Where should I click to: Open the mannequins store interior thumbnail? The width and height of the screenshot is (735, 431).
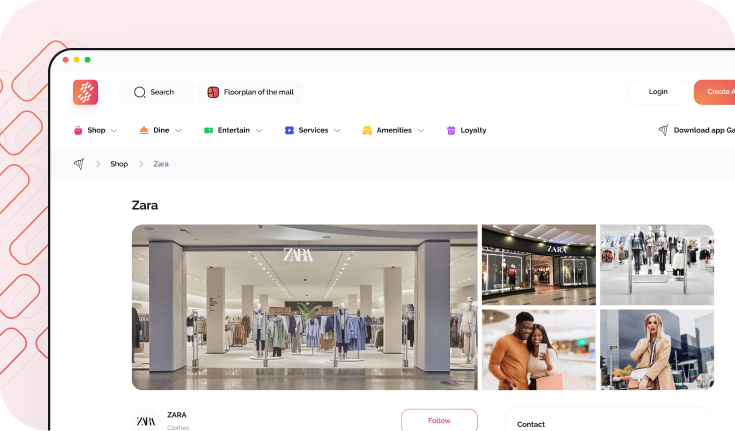[x=657, y=265]
